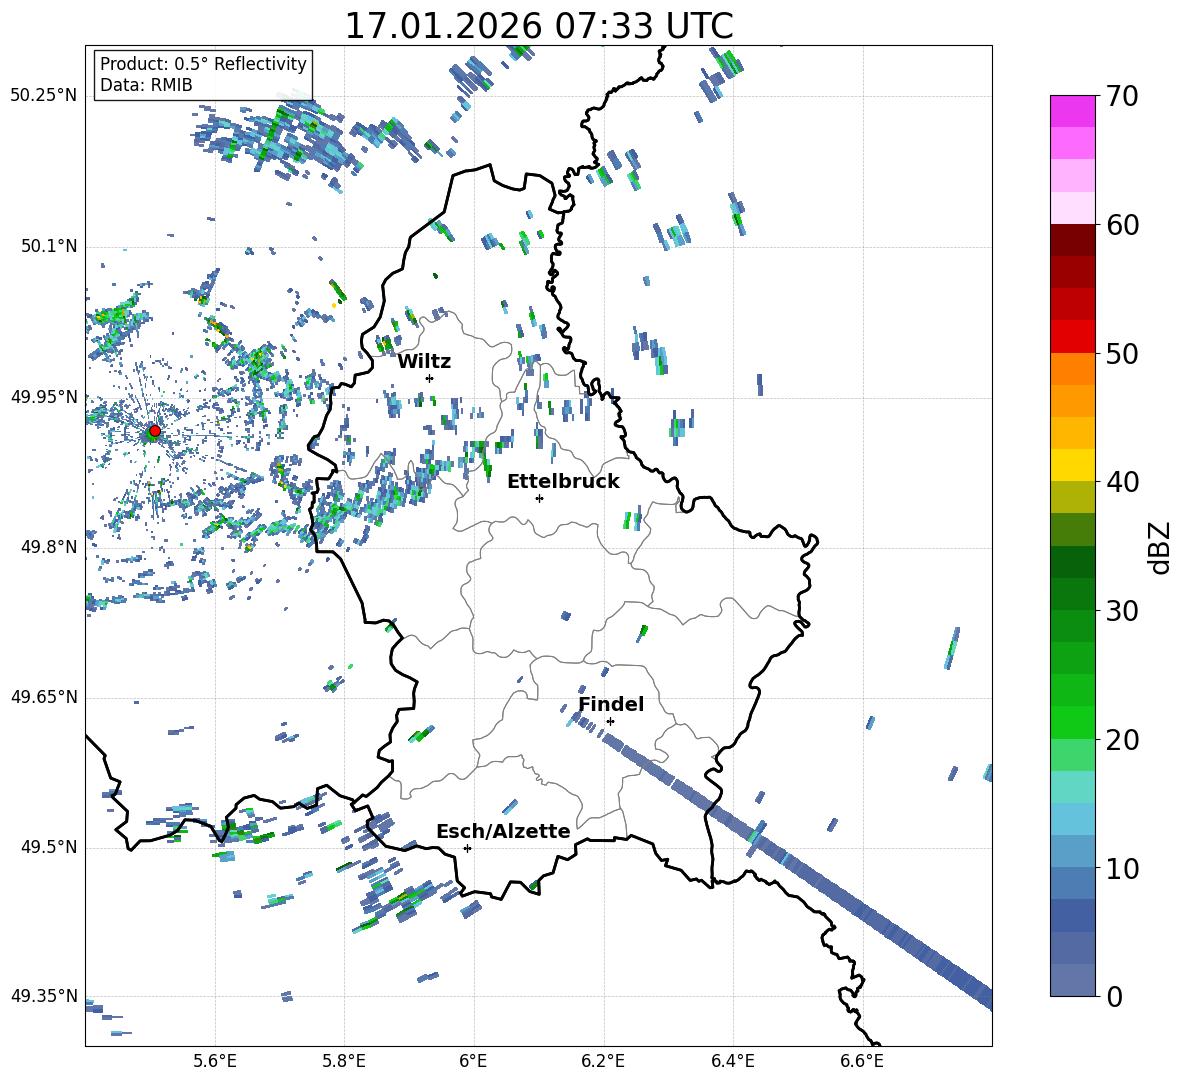Click the long diagonal blue radar beam streak

pos(785,859)
